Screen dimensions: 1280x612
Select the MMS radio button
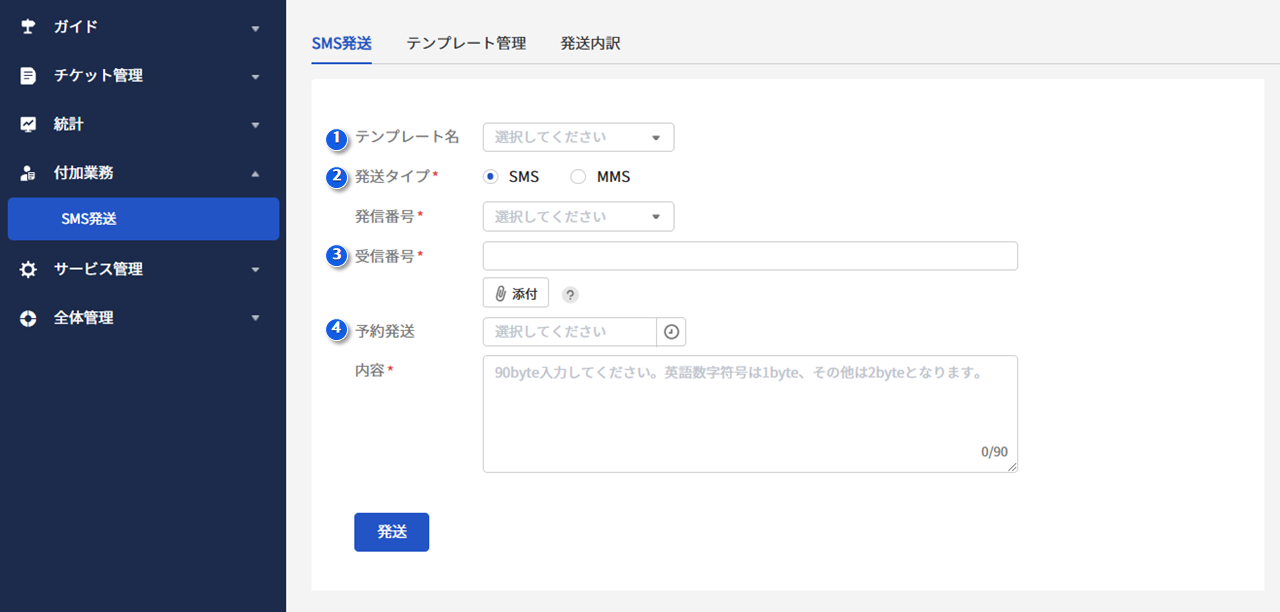pos(578,177)
